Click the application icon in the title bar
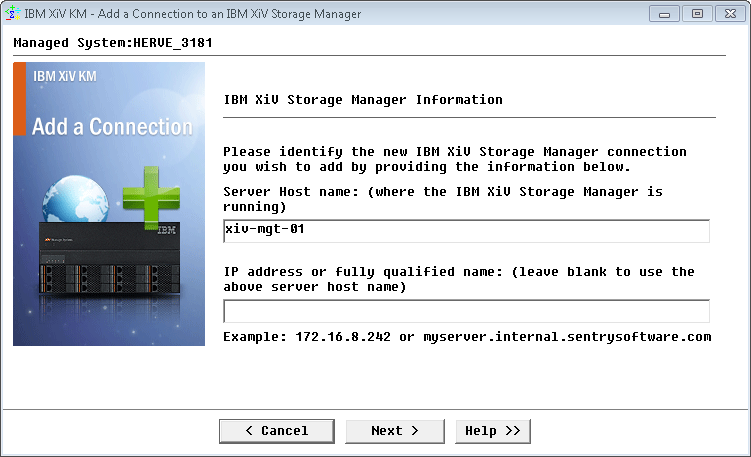 click(14, 14)
